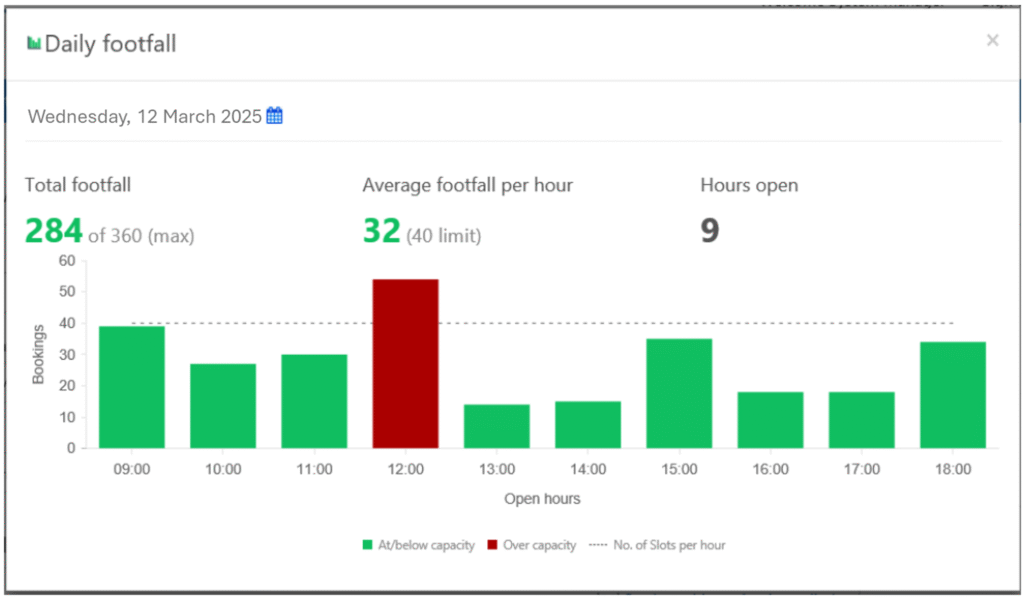The width and height of the screenshot is (1024, 599).
Task: Click the Total footfall value 284
Action: [x=54, y=231]
